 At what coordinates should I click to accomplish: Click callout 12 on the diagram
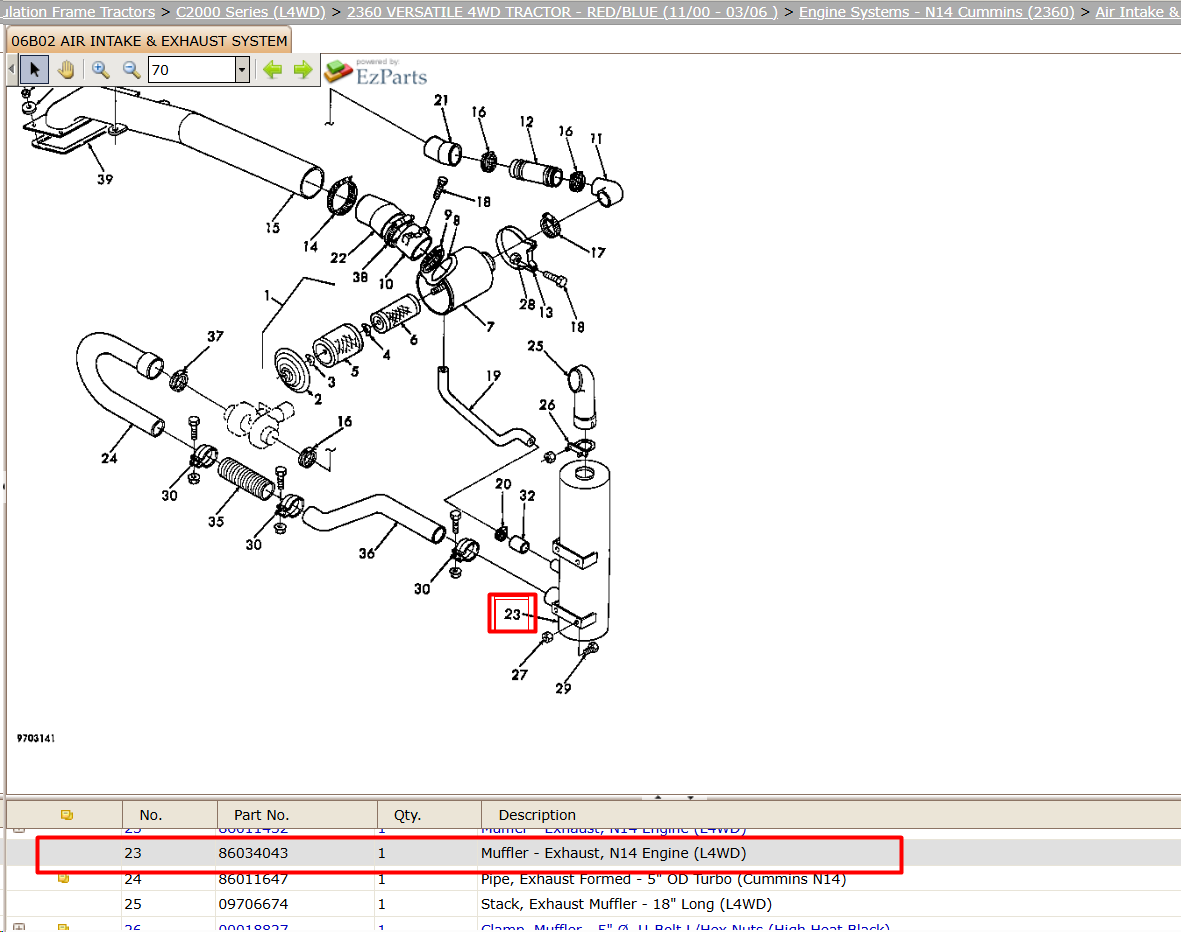click(526, 121)
